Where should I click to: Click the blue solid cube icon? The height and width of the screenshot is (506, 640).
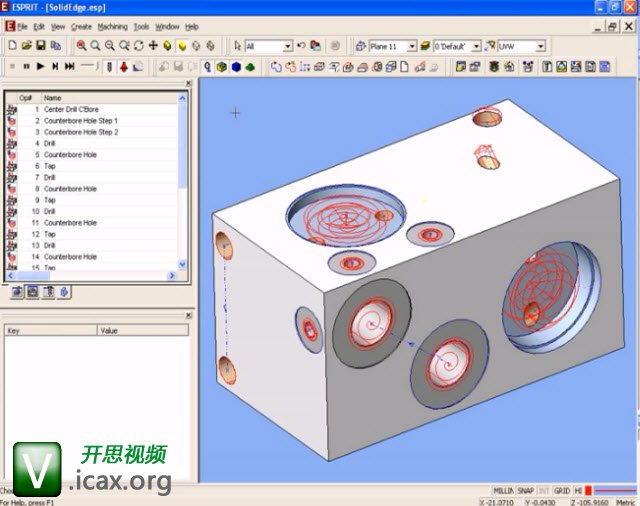tap(236, 67)
